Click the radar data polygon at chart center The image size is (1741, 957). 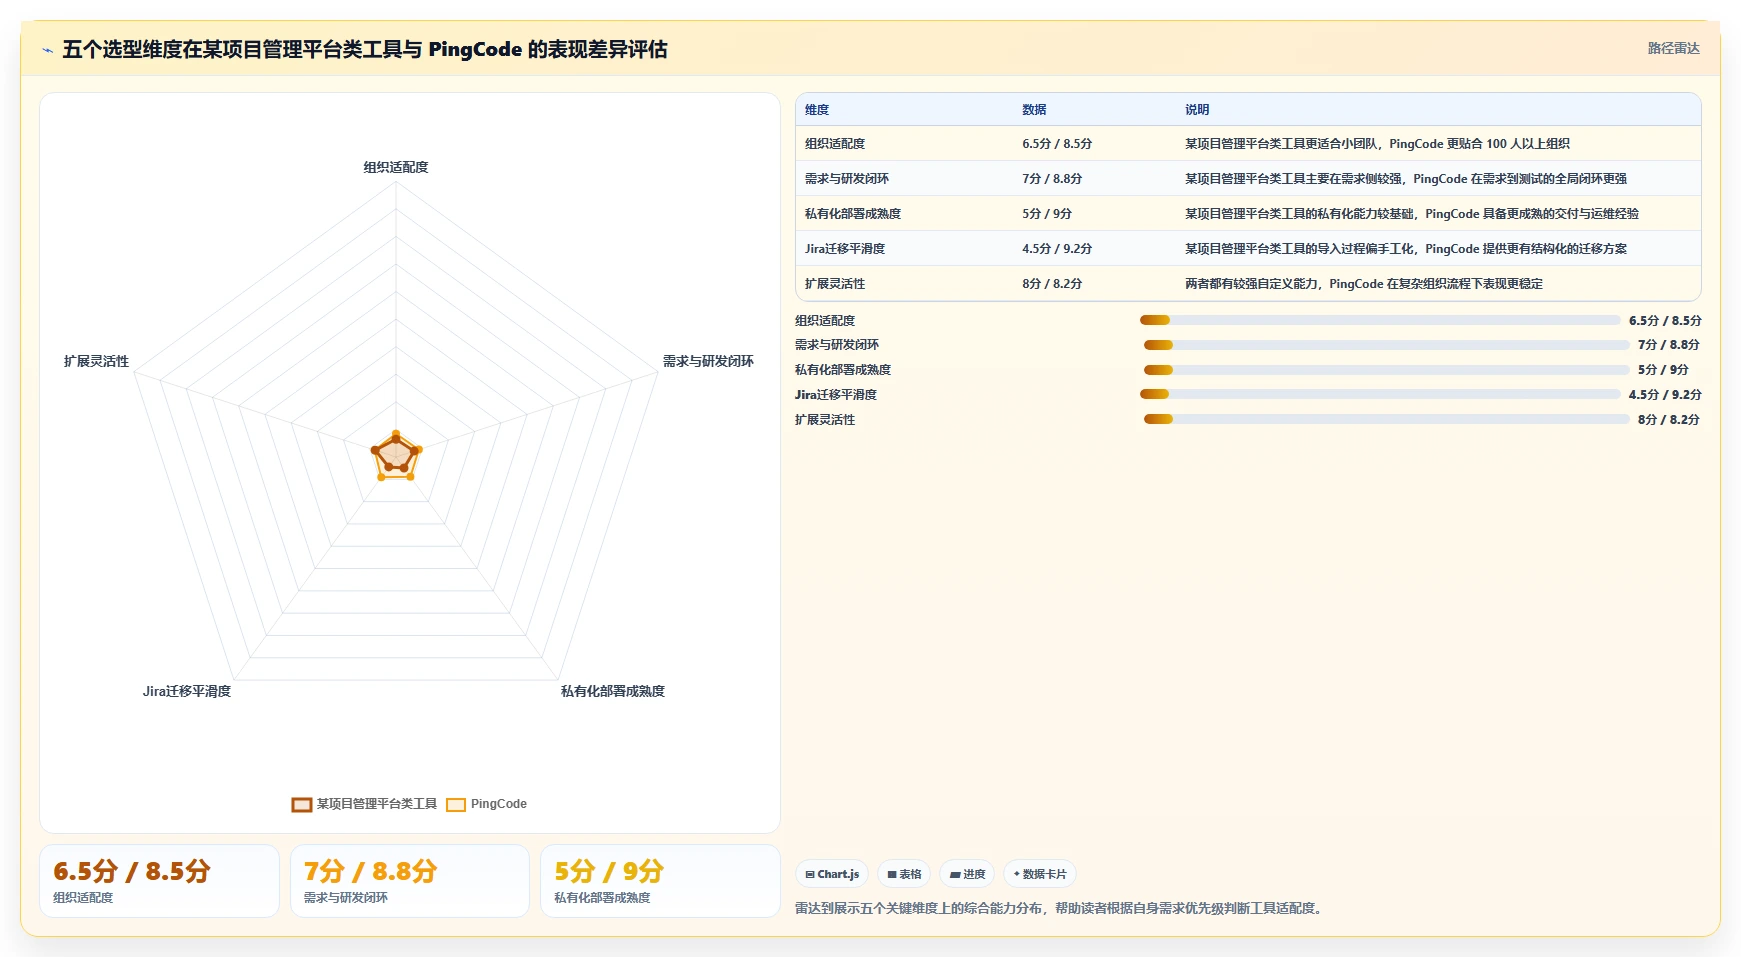point(397,456)
